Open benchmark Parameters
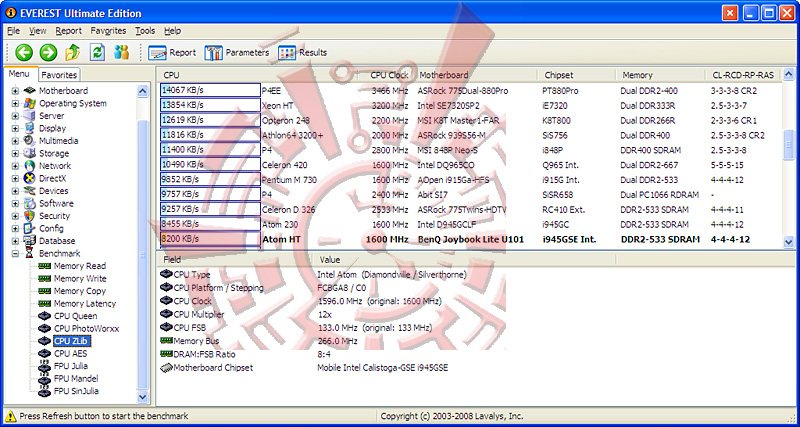The height and width of the screenshot is (427, 800). [x=237, y=53]
